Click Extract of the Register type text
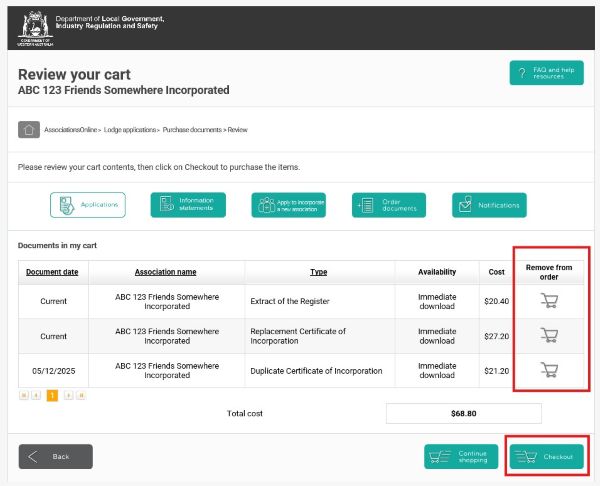 (x=290, y=301)
